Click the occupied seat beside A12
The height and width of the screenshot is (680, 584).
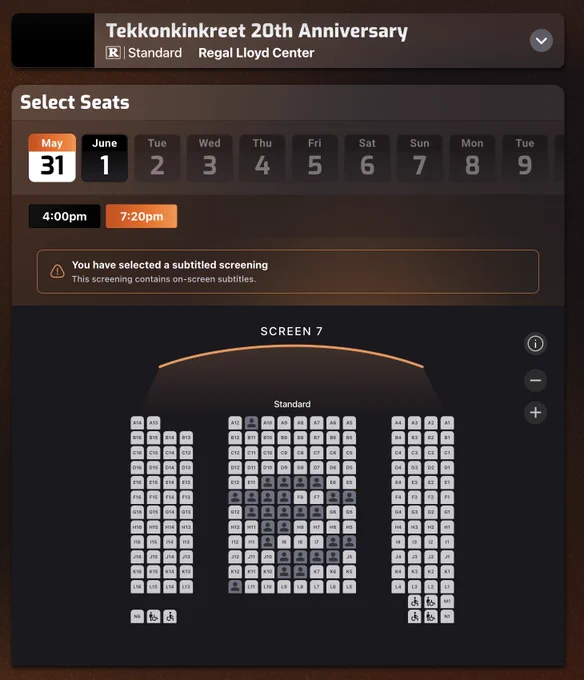click(x=251, y=422)
